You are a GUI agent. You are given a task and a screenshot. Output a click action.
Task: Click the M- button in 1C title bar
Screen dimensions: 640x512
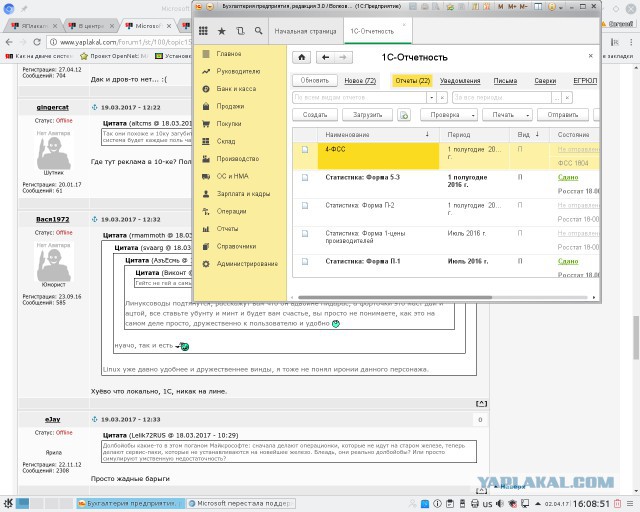[524, 7]
